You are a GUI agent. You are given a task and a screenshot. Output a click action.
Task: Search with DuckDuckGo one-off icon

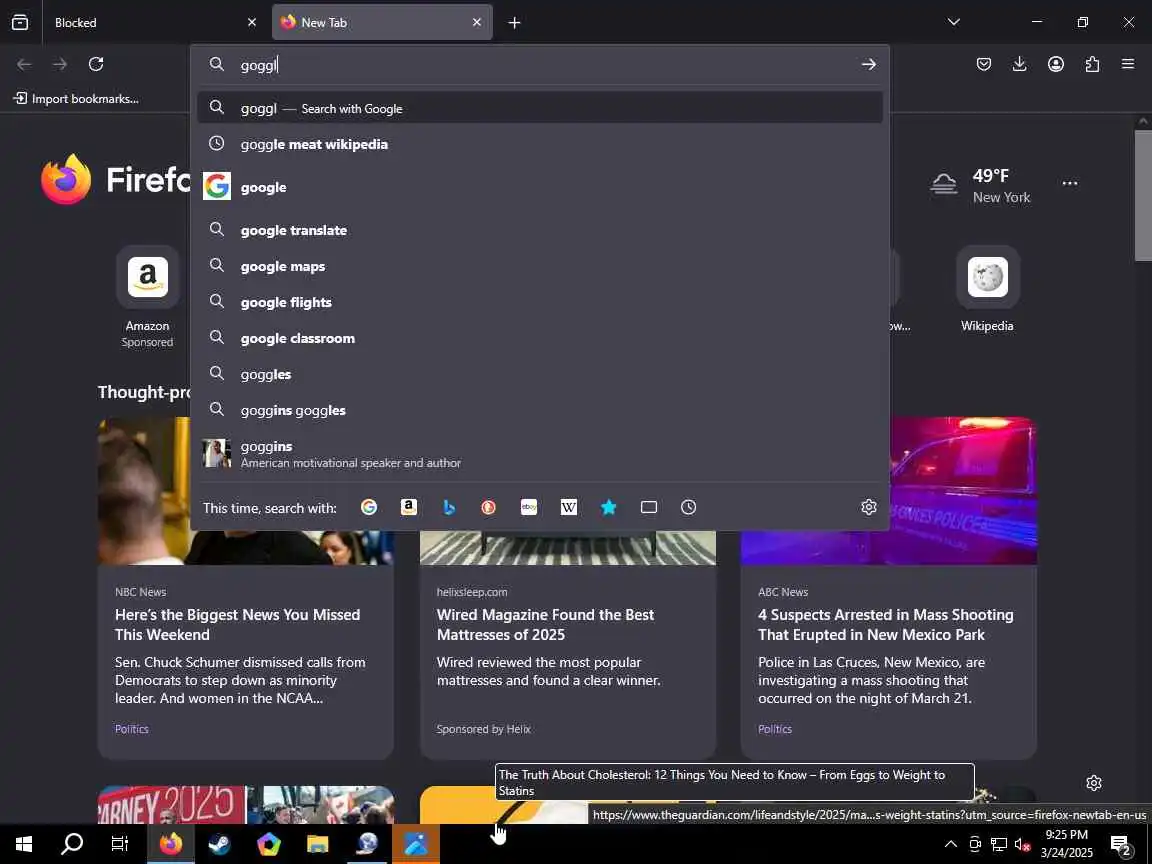click(489, 507)
